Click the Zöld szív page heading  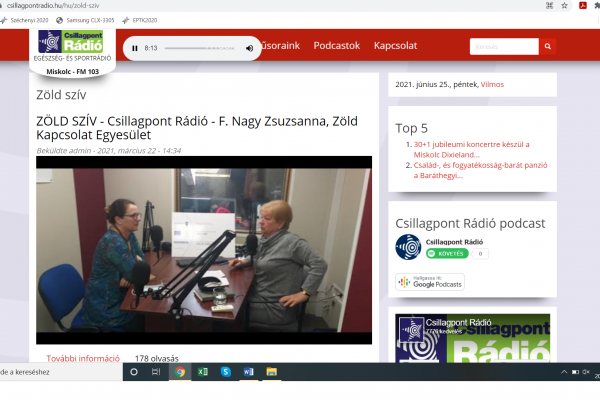61,95
